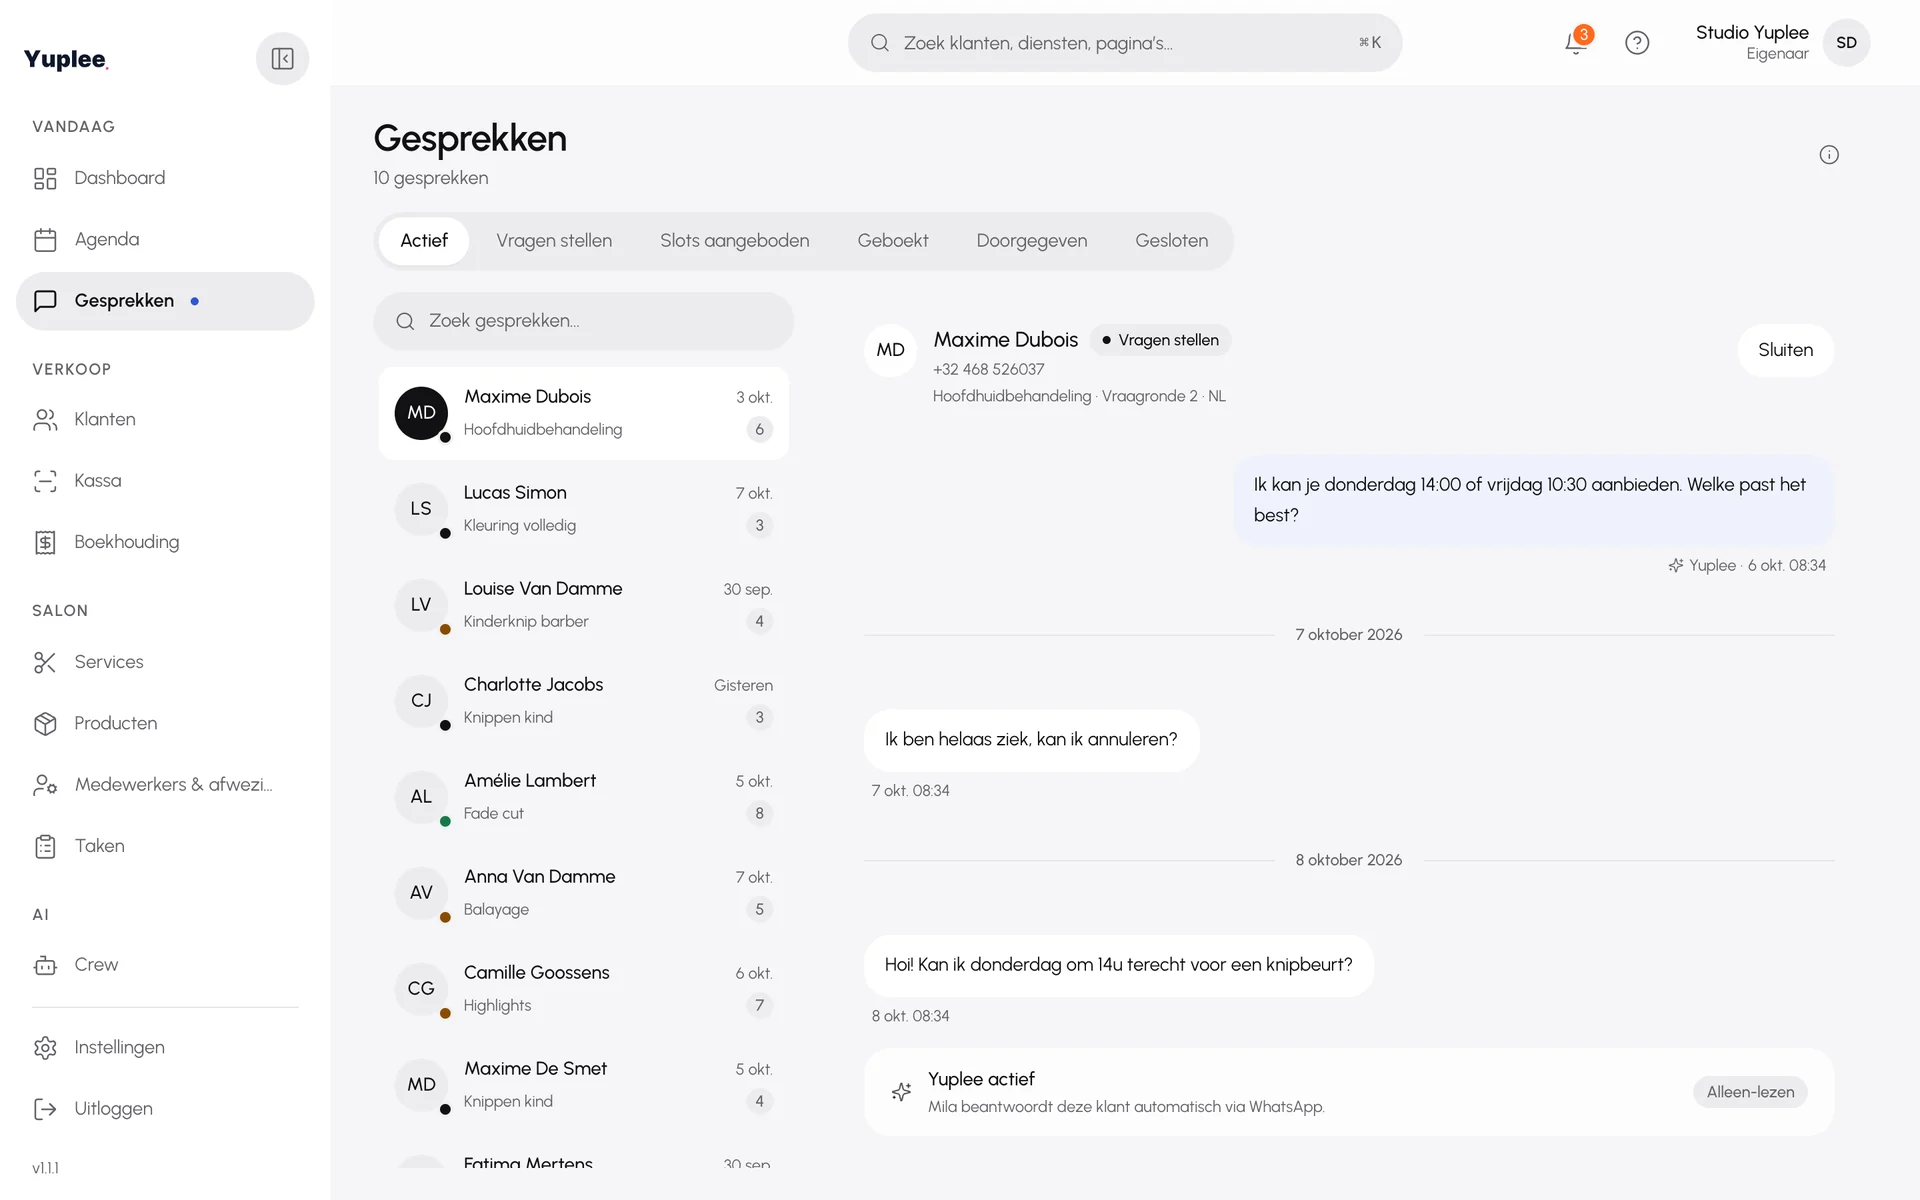
Task: Click the phone number +32 468 526037
Action: [988, 370]
